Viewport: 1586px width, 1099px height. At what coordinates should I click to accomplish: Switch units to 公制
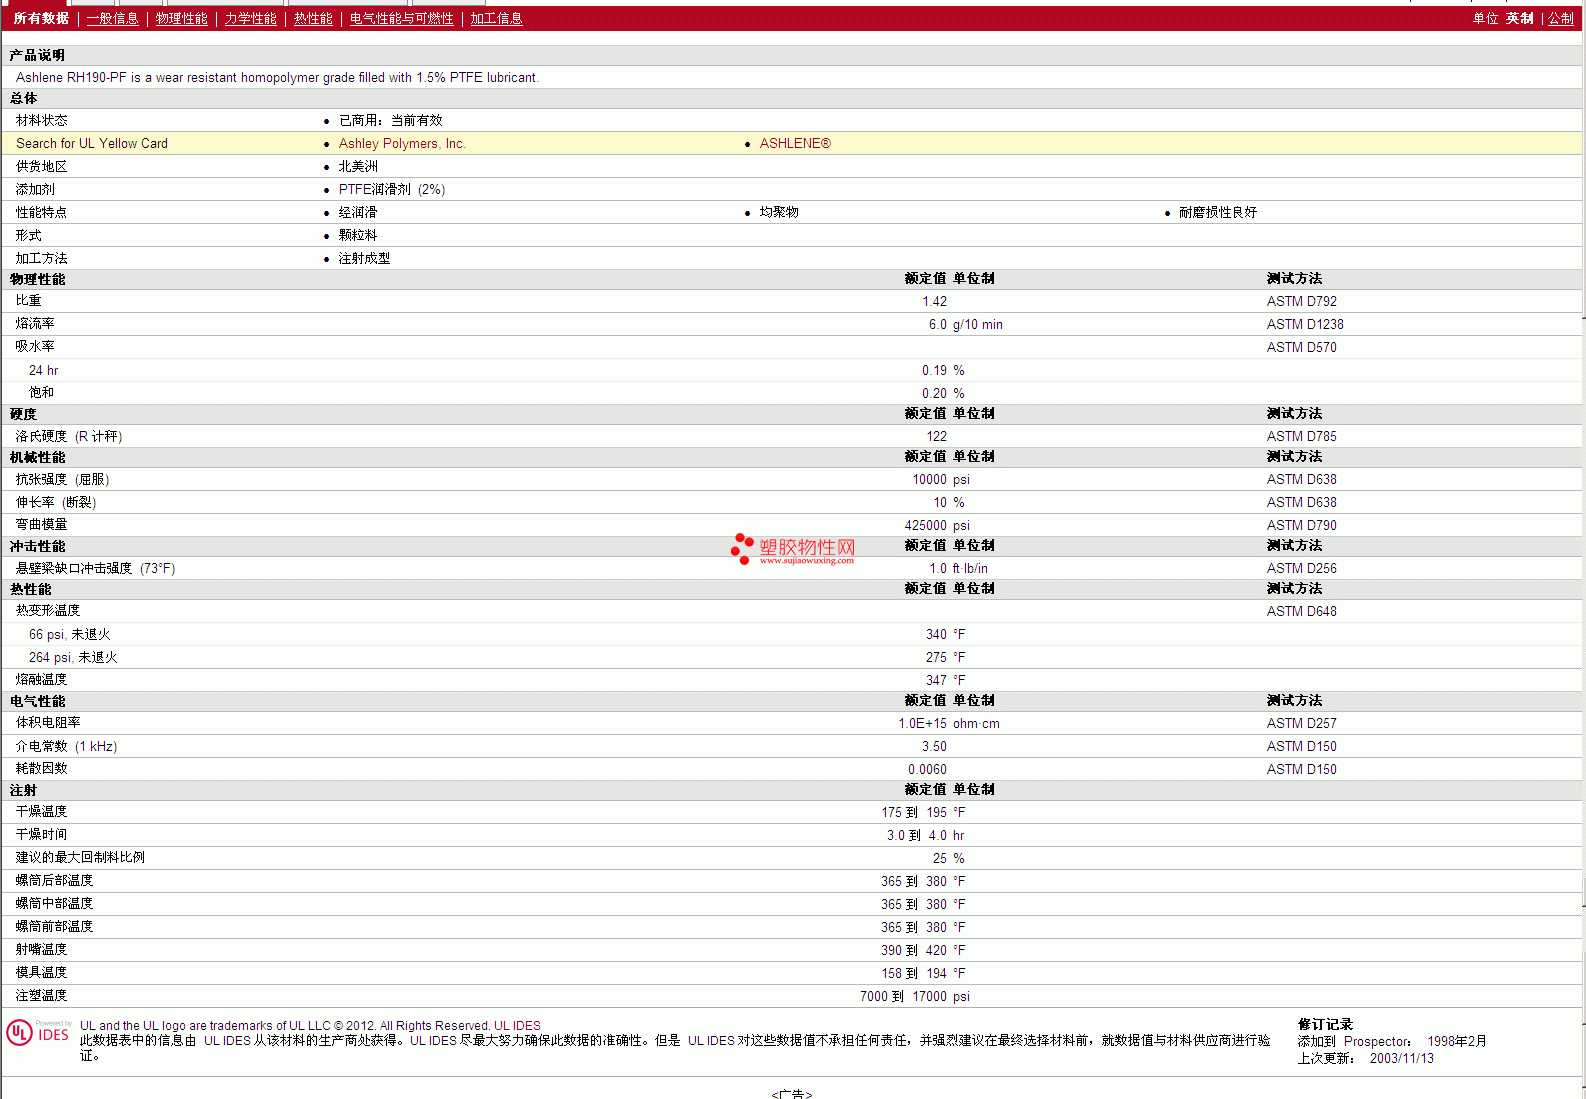[x=1561, y=18]
